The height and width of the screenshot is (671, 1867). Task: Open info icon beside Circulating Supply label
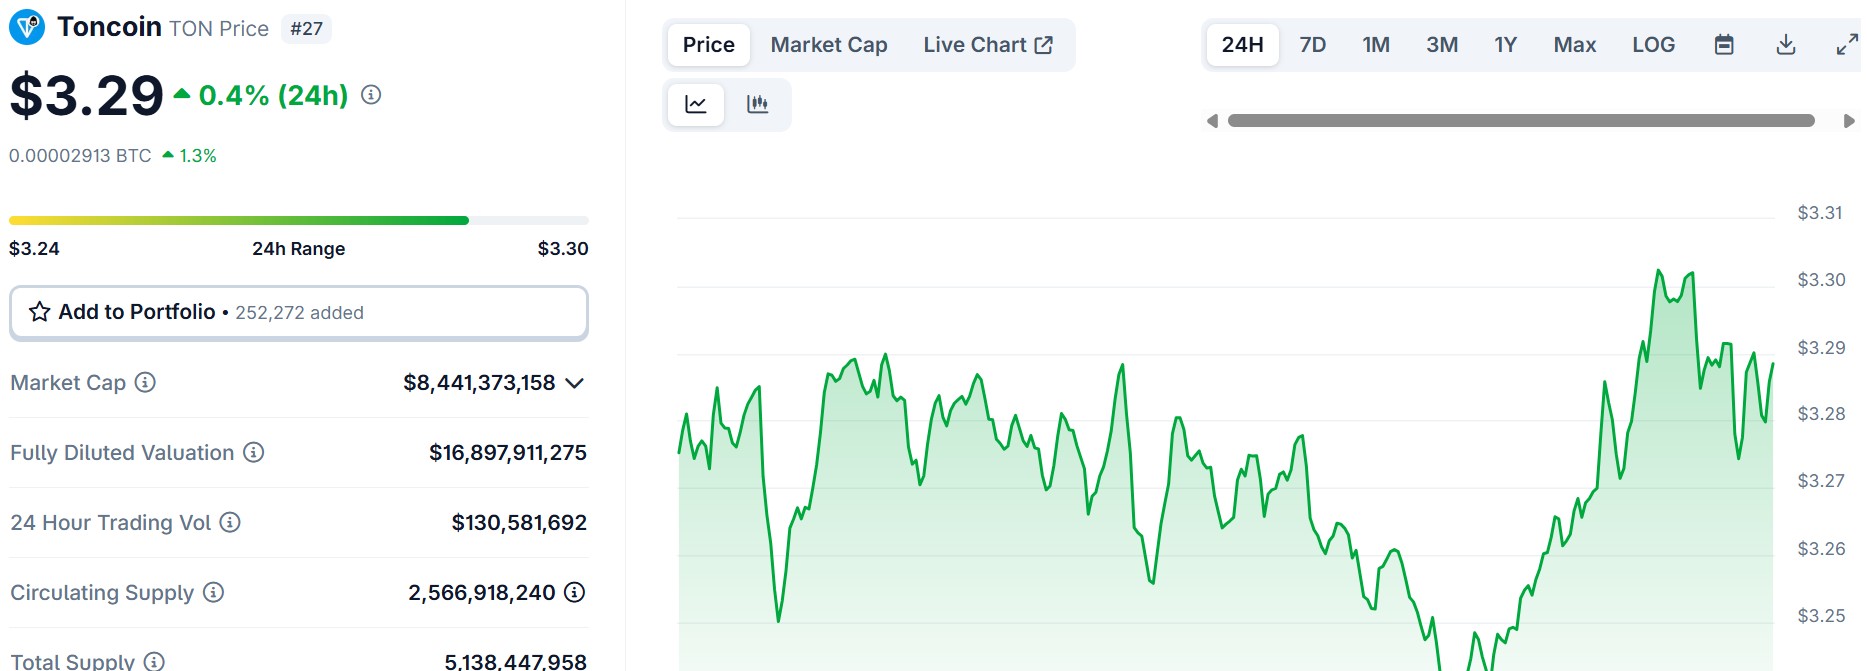[x=213, y=592]
